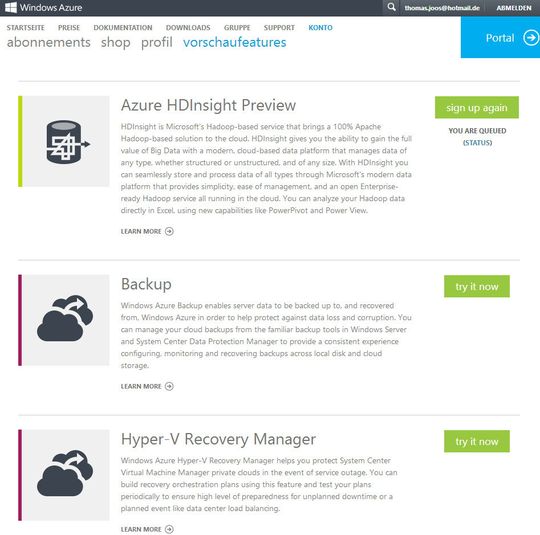
Task: Click the Azure HDInsight Preview heading
Action: 208,105
